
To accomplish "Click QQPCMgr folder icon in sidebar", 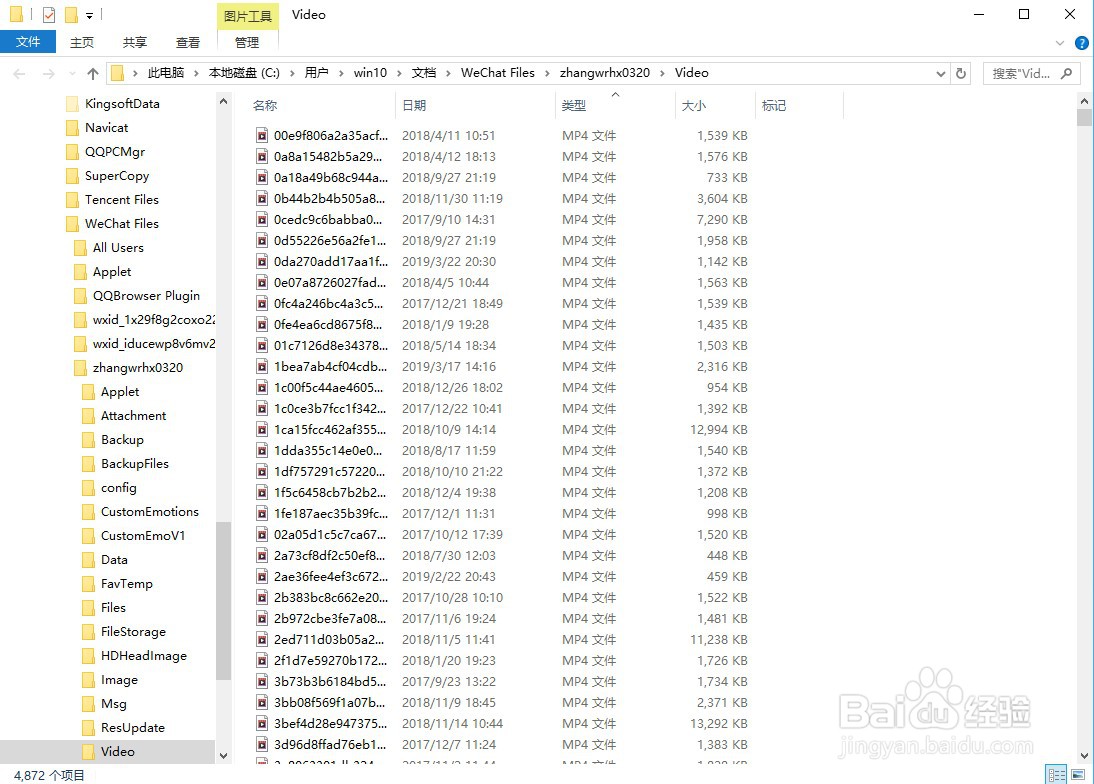I will click(72, 152).
